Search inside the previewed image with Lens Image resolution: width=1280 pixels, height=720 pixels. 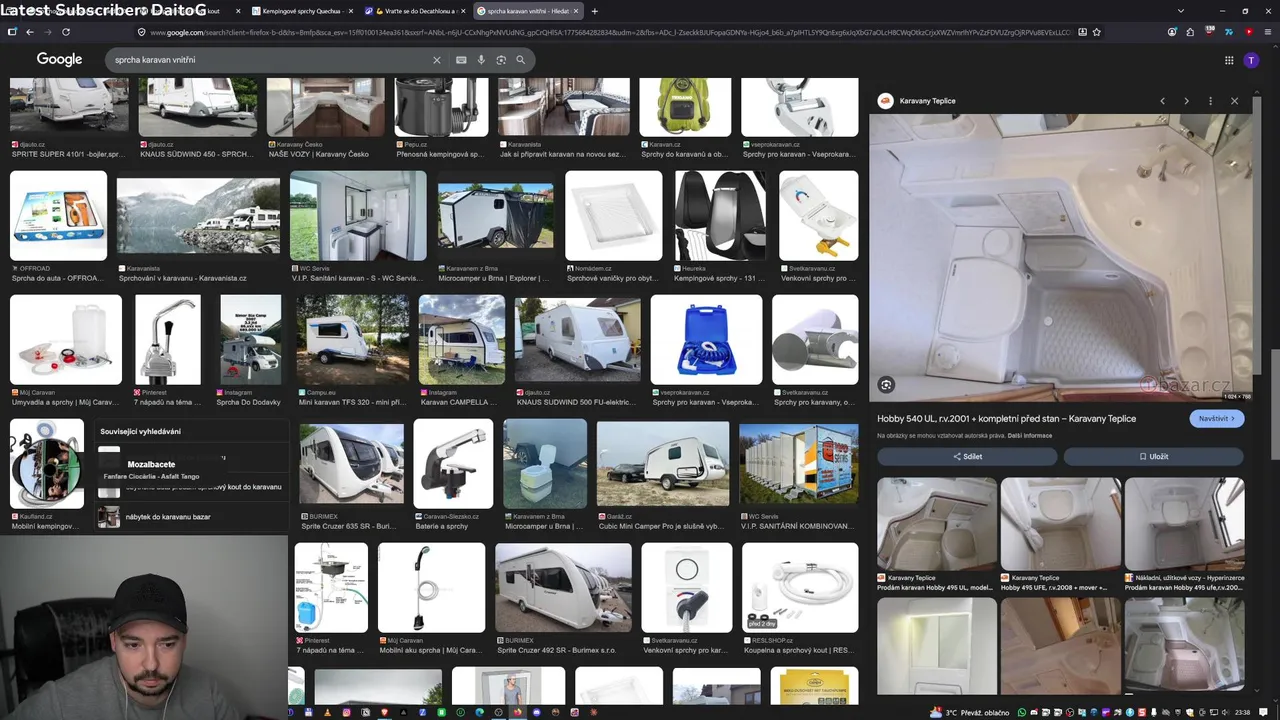pos(886,385)
